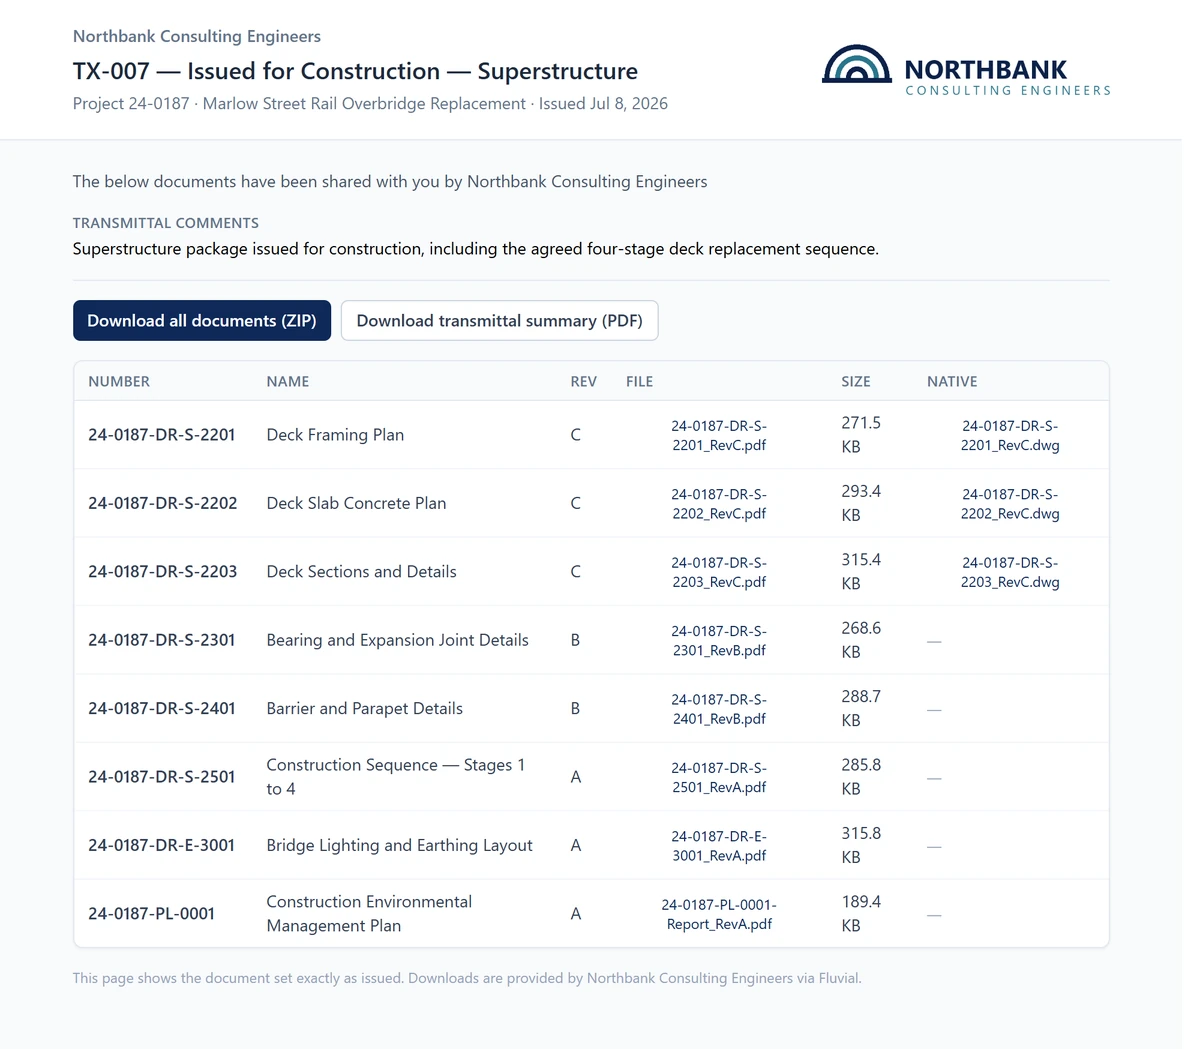Open file 24-0187-DR-S-2201_RevC.pdf
Image resolution: width=1200 pixels, height=1049 pixels.
tap(719, 436)
